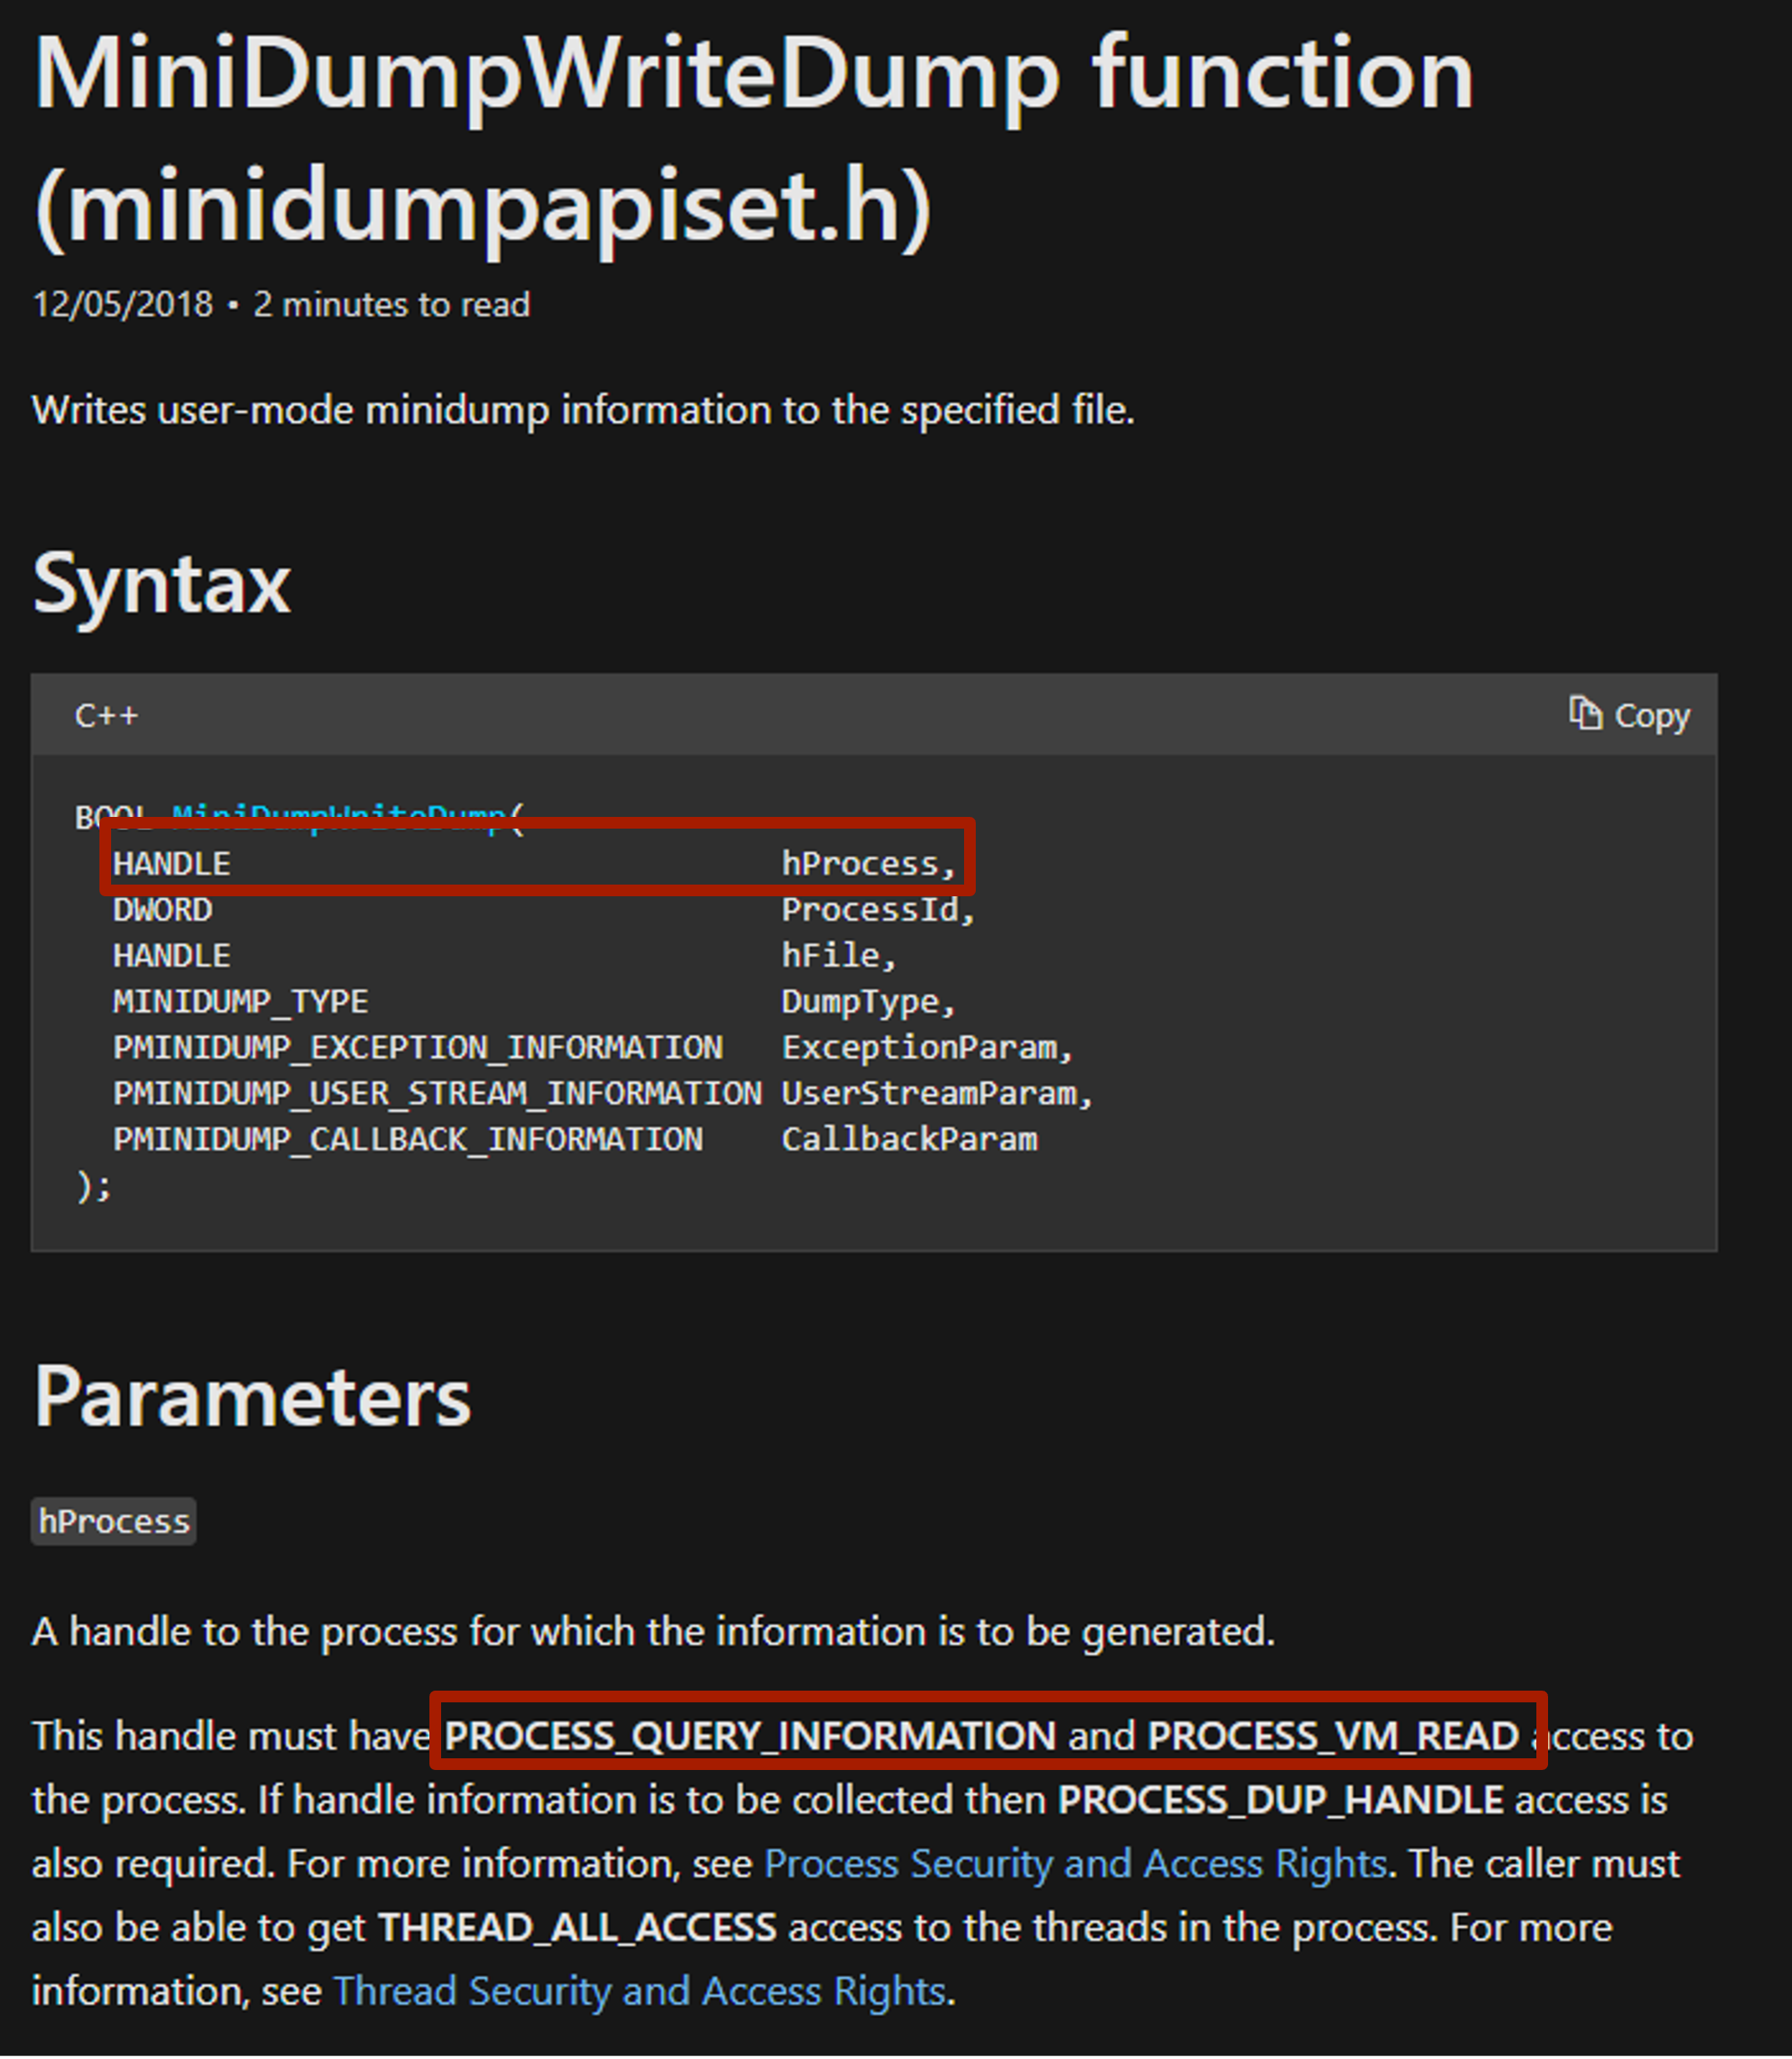Click the Parameters section heading
Viewport: 1792px width, 2059px height.
click(x=252, y=1397)
